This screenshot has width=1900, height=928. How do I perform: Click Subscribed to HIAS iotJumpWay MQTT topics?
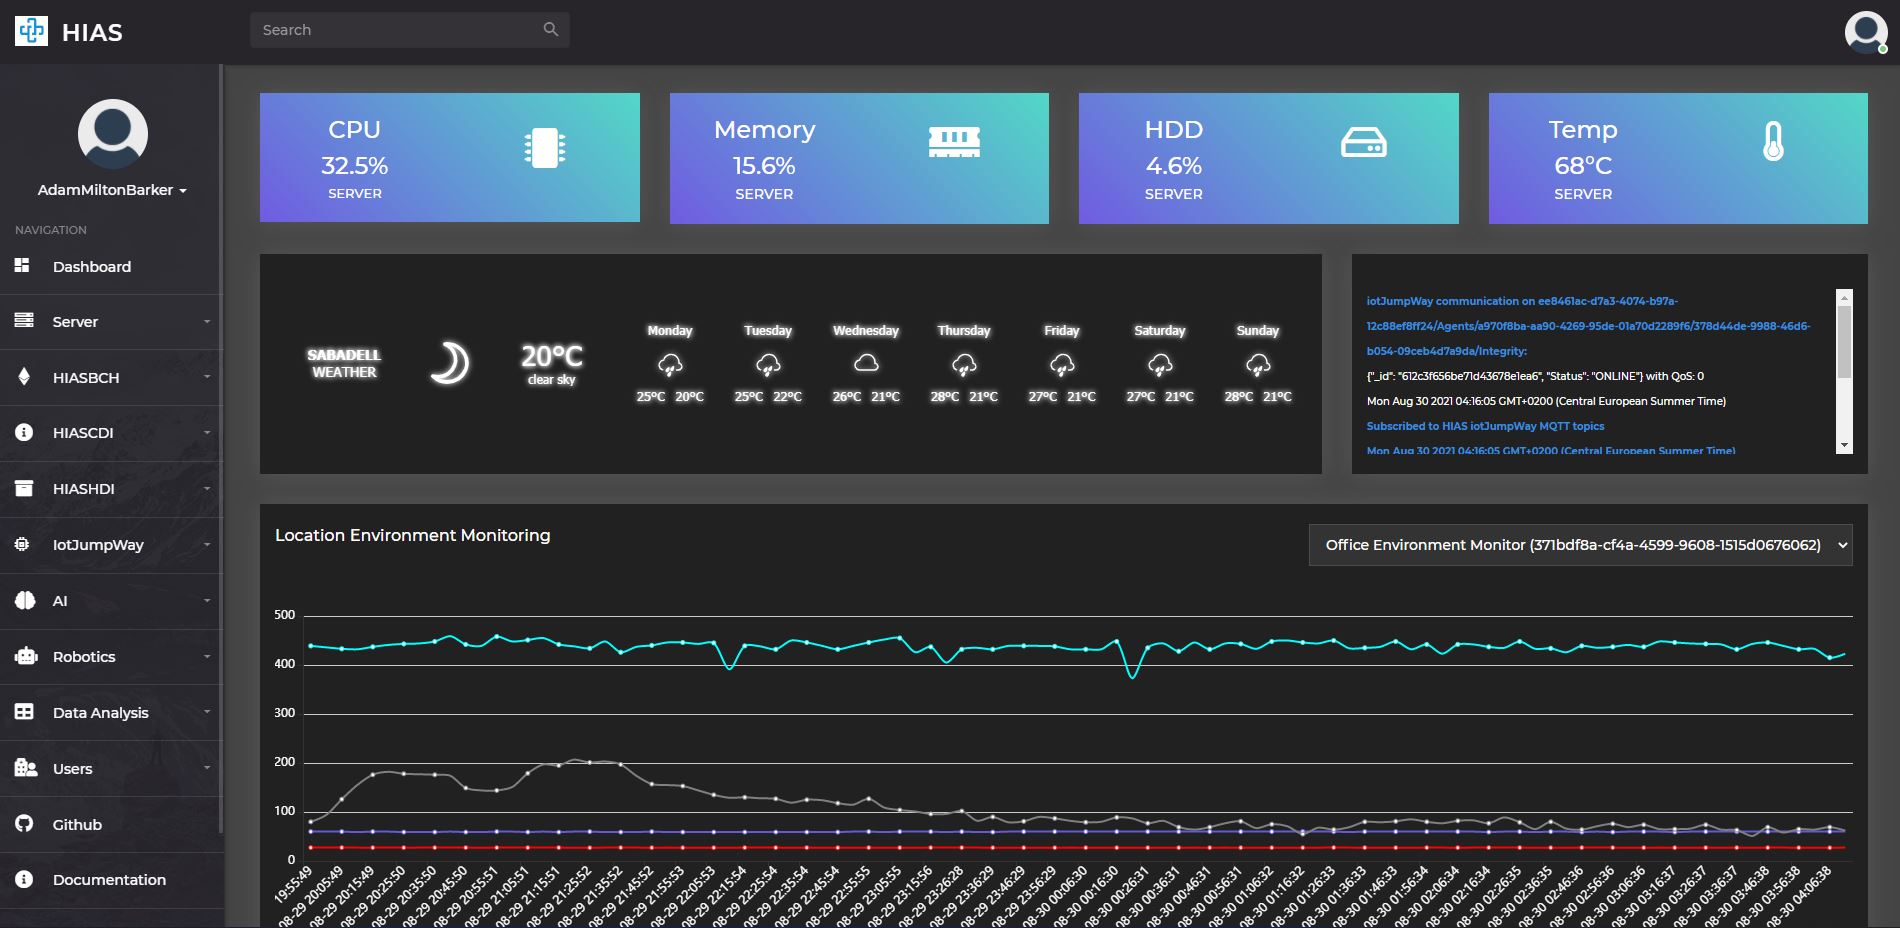point(1485,426)
